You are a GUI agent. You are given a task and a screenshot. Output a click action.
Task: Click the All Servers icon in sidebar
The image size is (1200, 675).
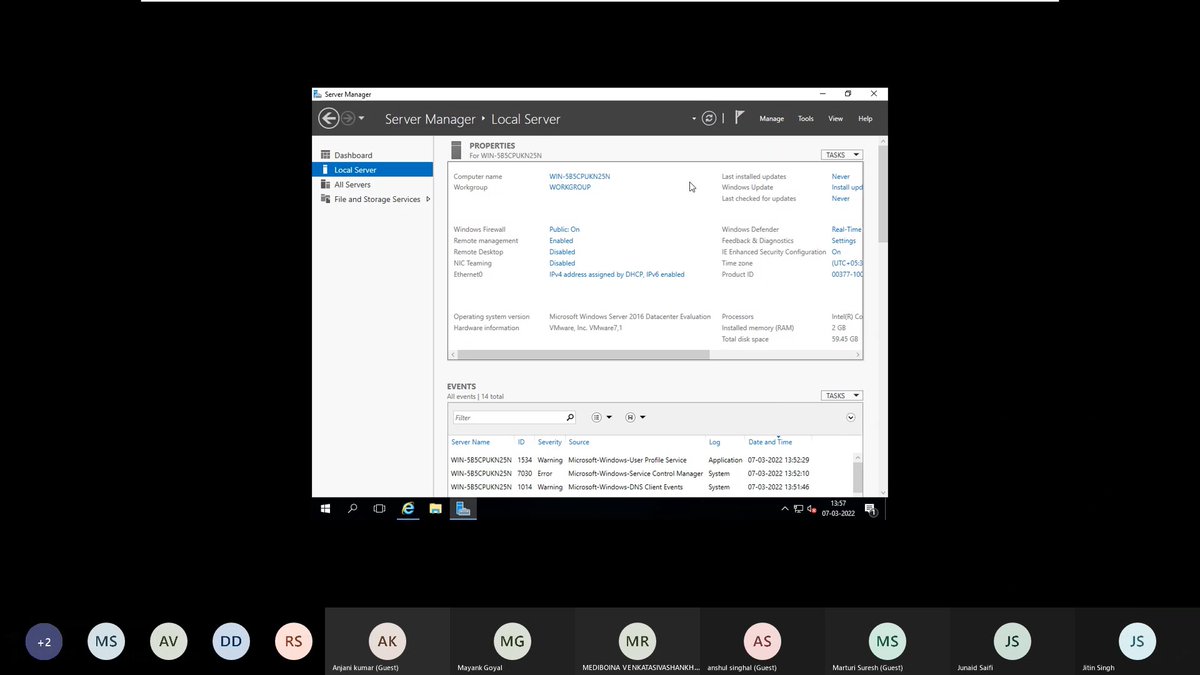325,184
